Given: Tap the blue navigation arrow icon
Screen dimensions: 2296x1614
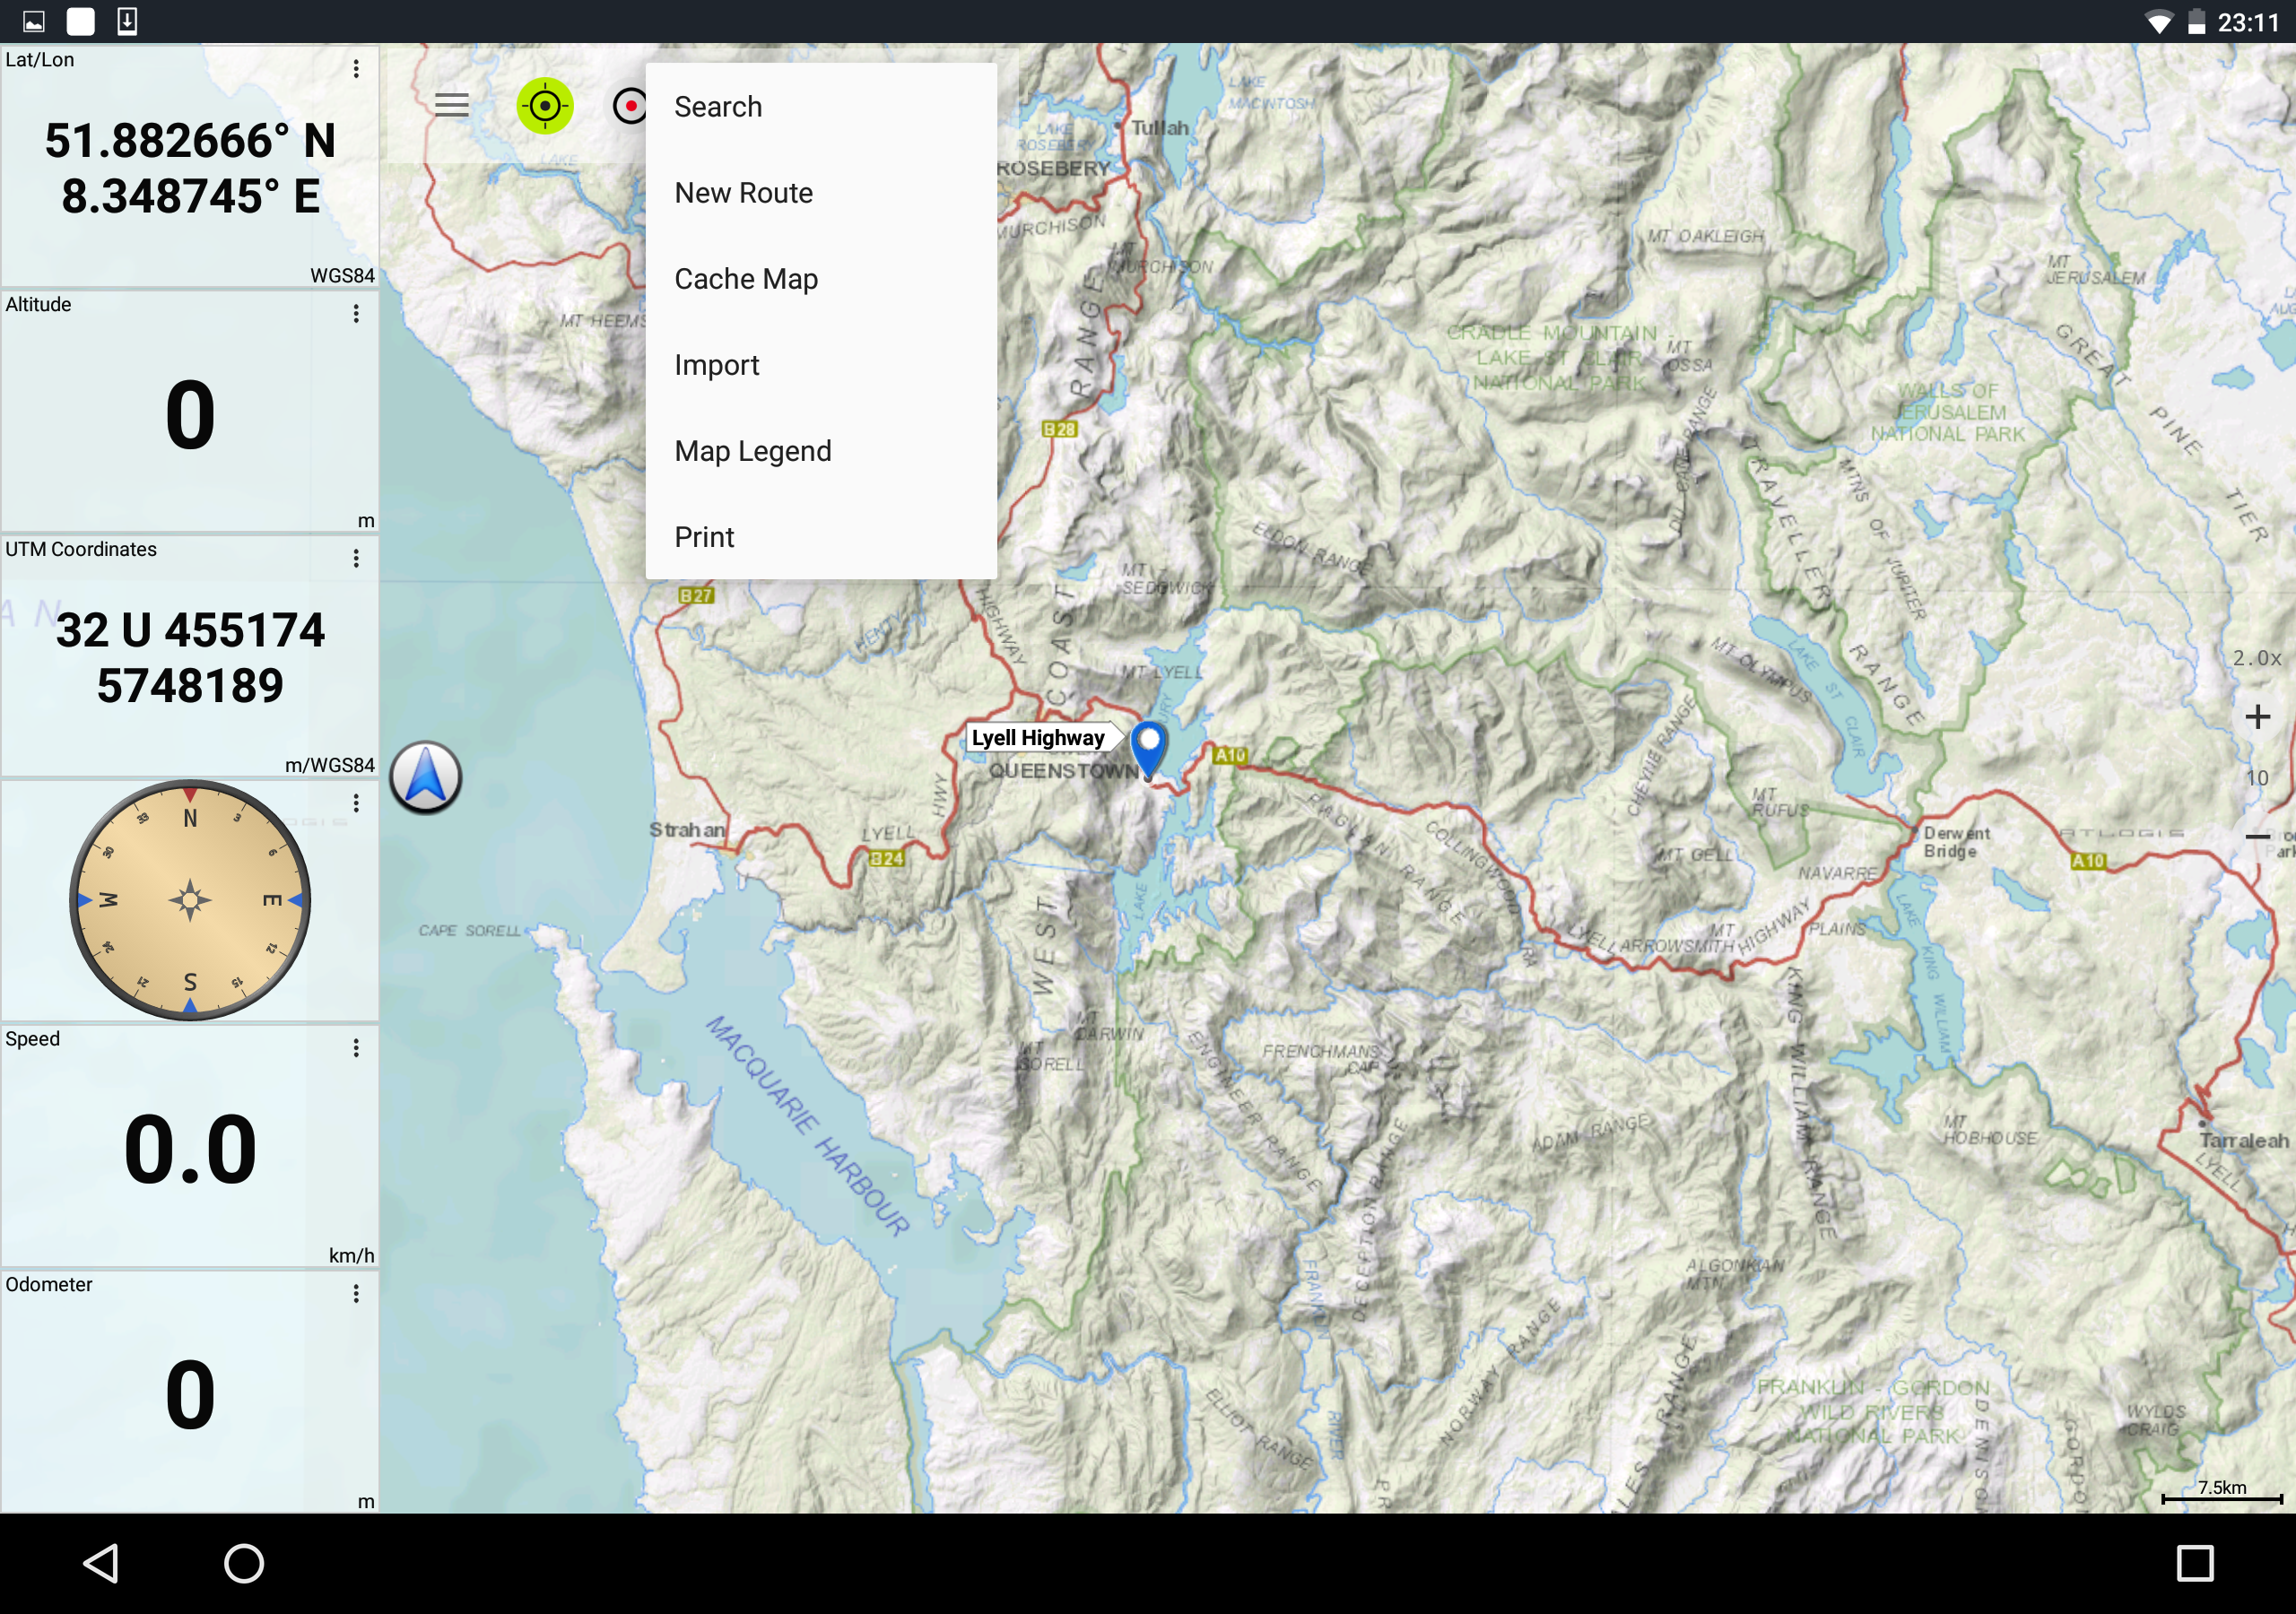Looking at the screenshot, I should [x=425, y=777].
